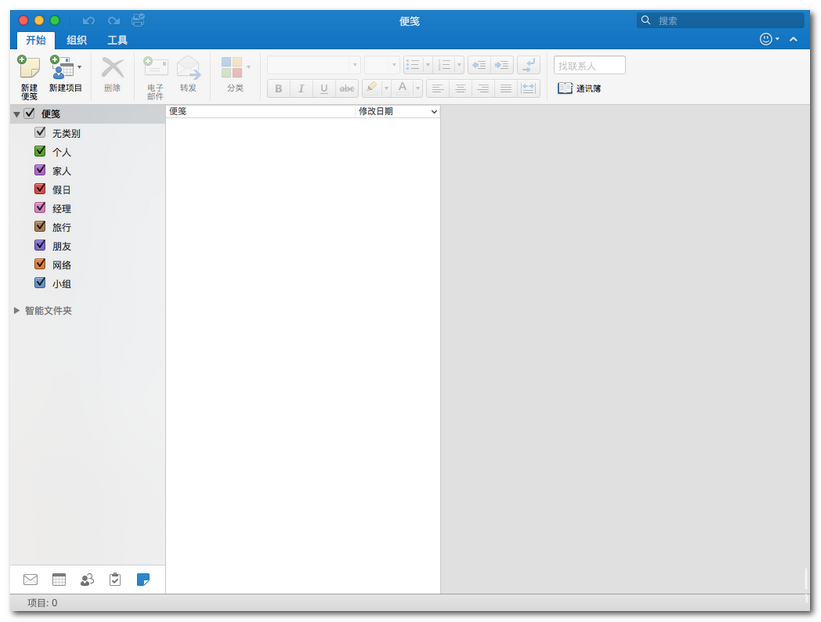Open the highlight color dropdown arrow

point(386,88)
